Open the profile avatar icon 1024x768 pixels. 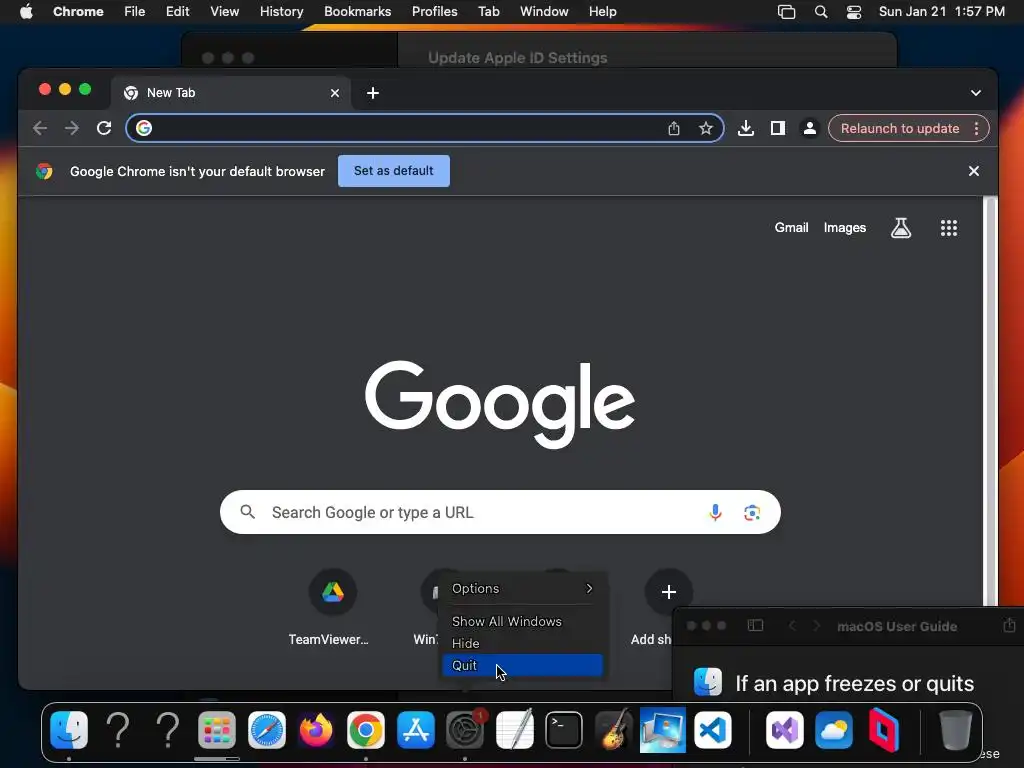[810, 129]
